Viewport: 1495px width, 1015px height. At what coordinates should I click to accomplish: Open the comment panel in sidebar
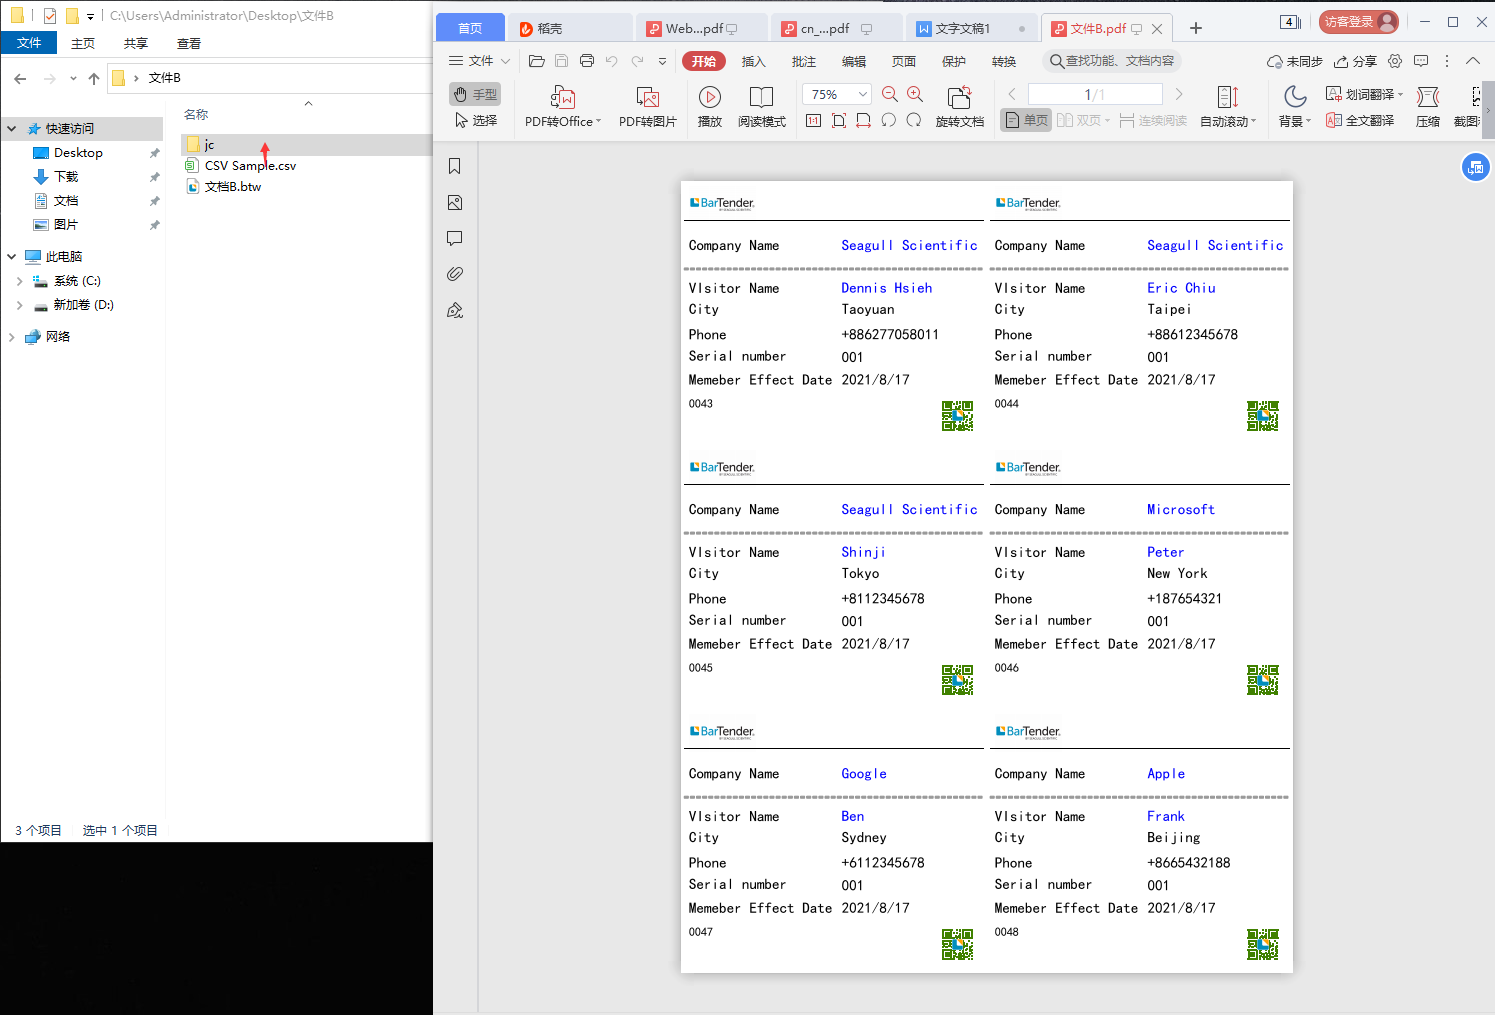[x=455, y=238]
